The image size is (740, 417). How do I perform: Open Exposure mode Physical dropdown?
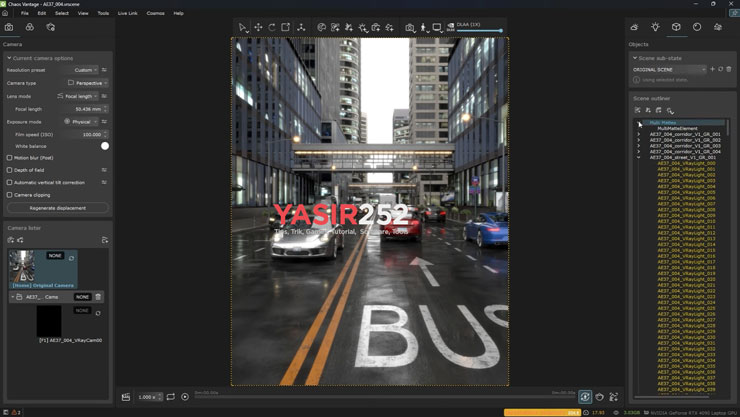(81, 122)
